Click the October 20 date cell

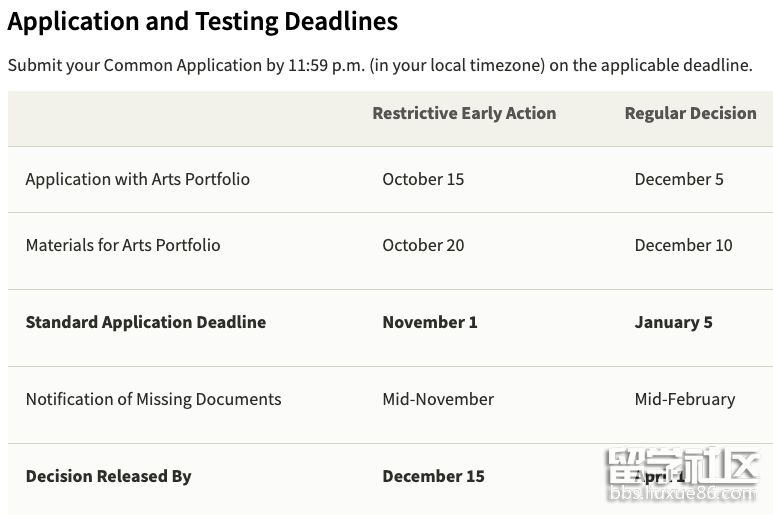[x=423, y=245]
